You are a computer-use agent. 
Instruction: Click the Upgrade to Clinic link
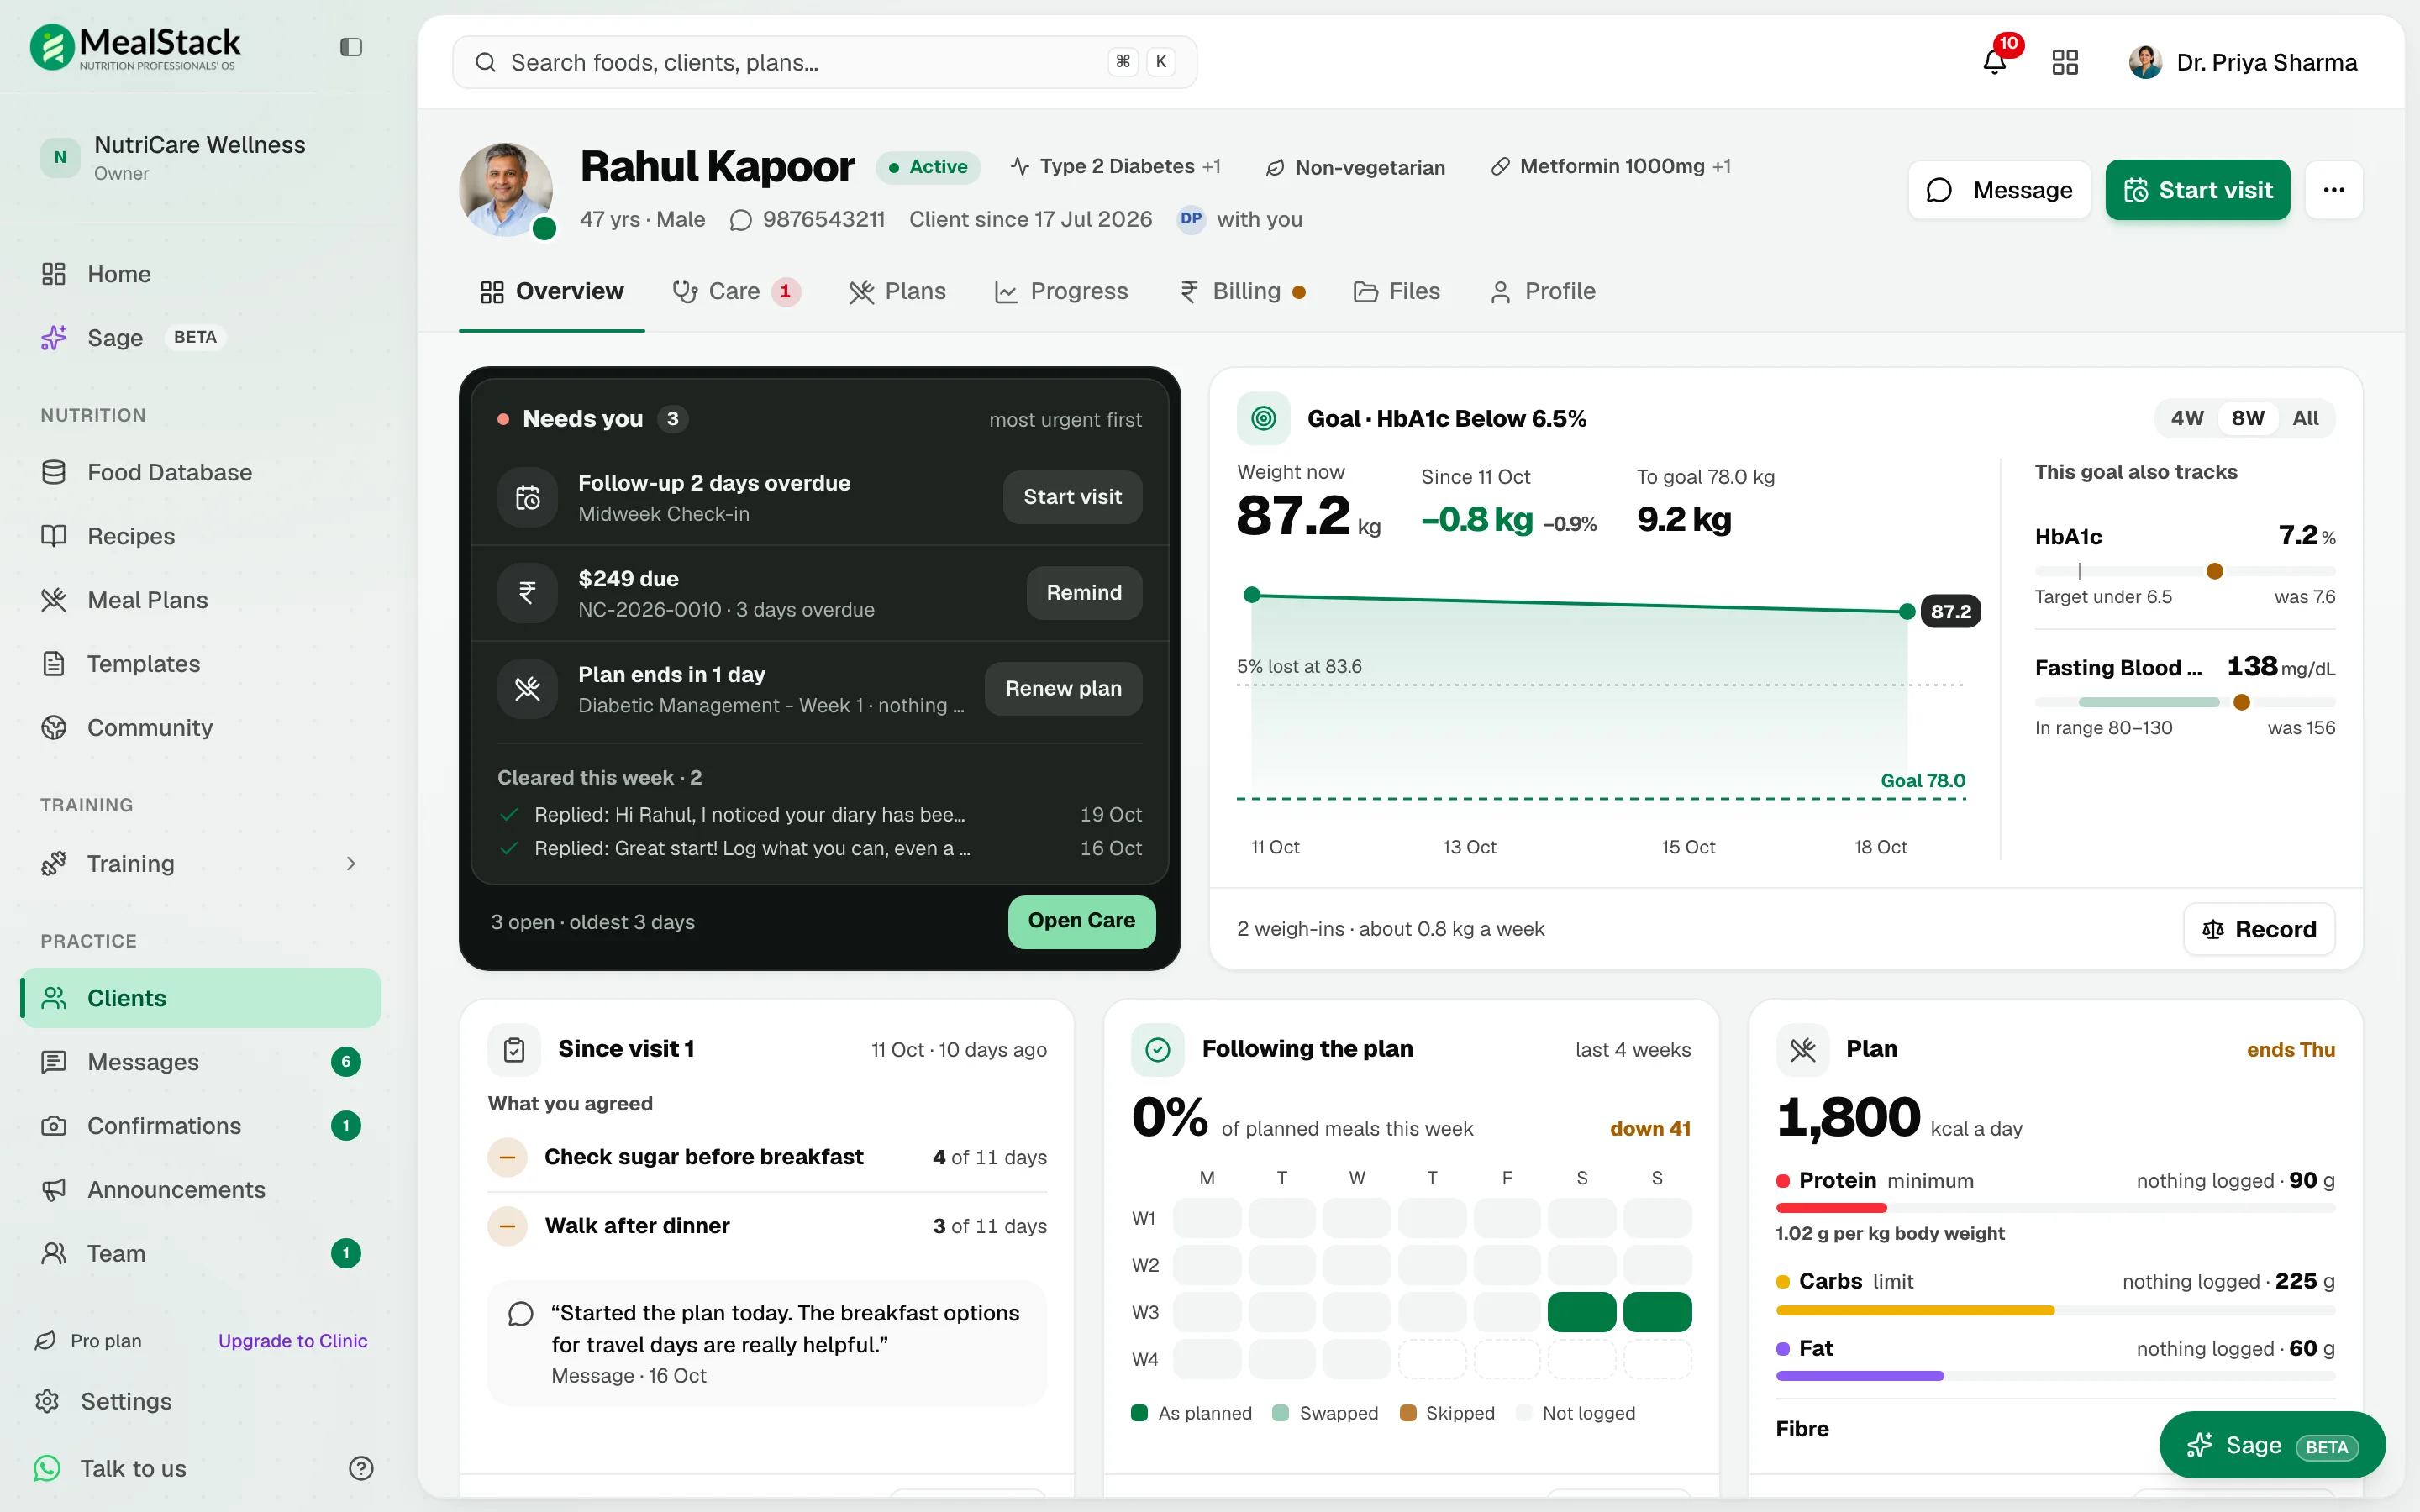coord(292,1340)
